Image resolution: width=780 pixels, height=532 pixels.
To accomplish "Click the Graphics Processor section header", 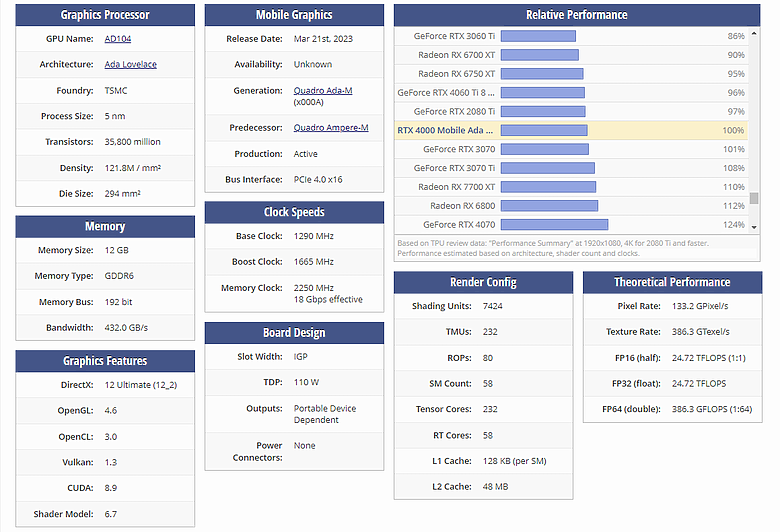I will coord(105,15).
